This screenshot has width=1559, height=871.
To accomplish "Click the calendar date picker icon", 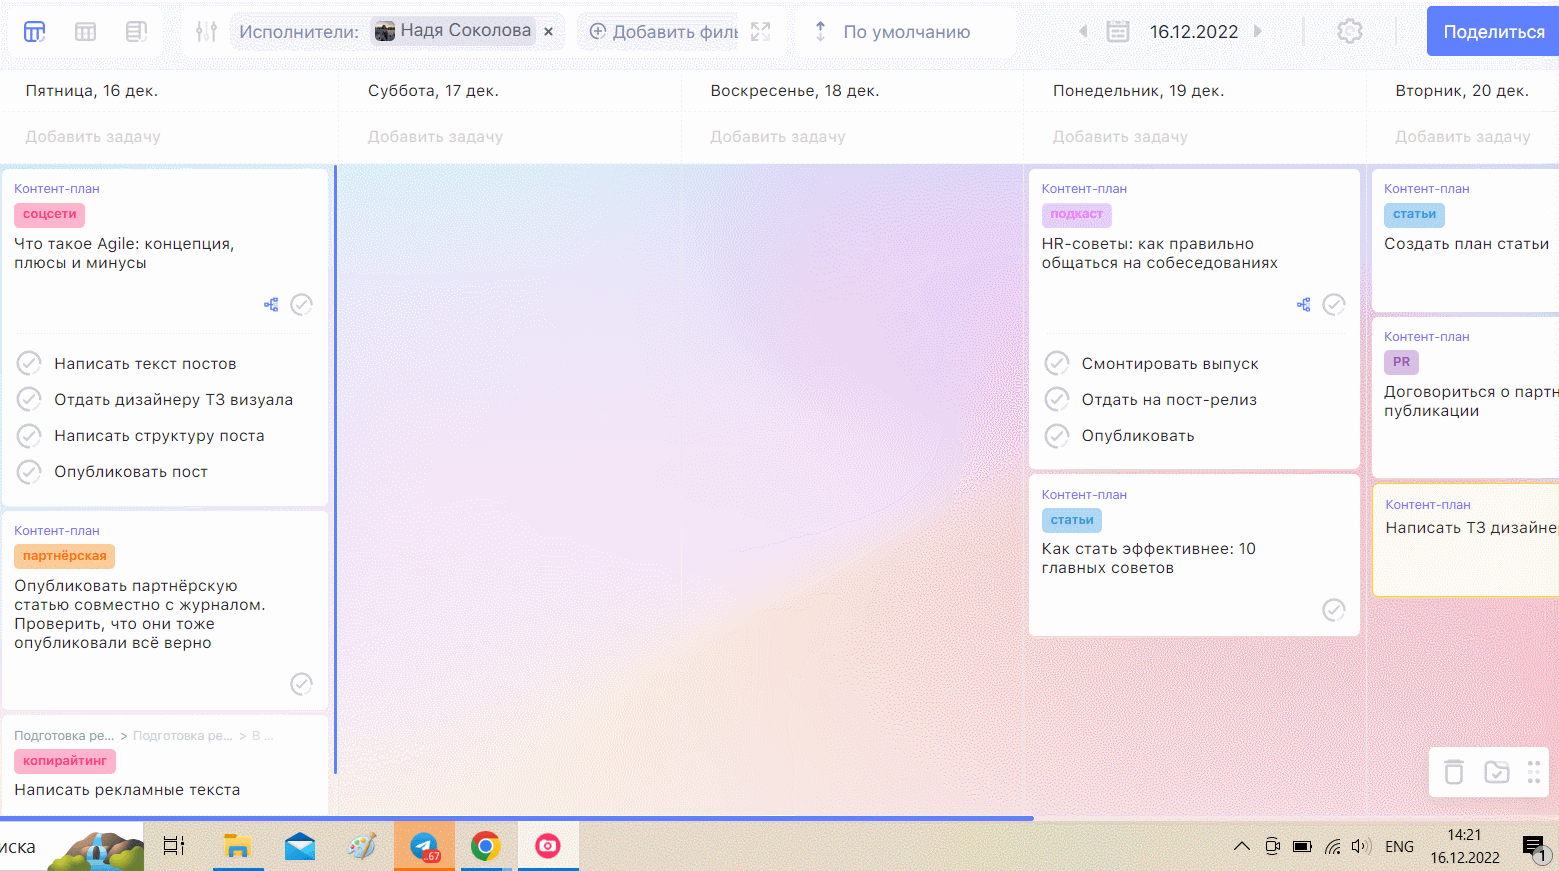I will pos(1118,32).
